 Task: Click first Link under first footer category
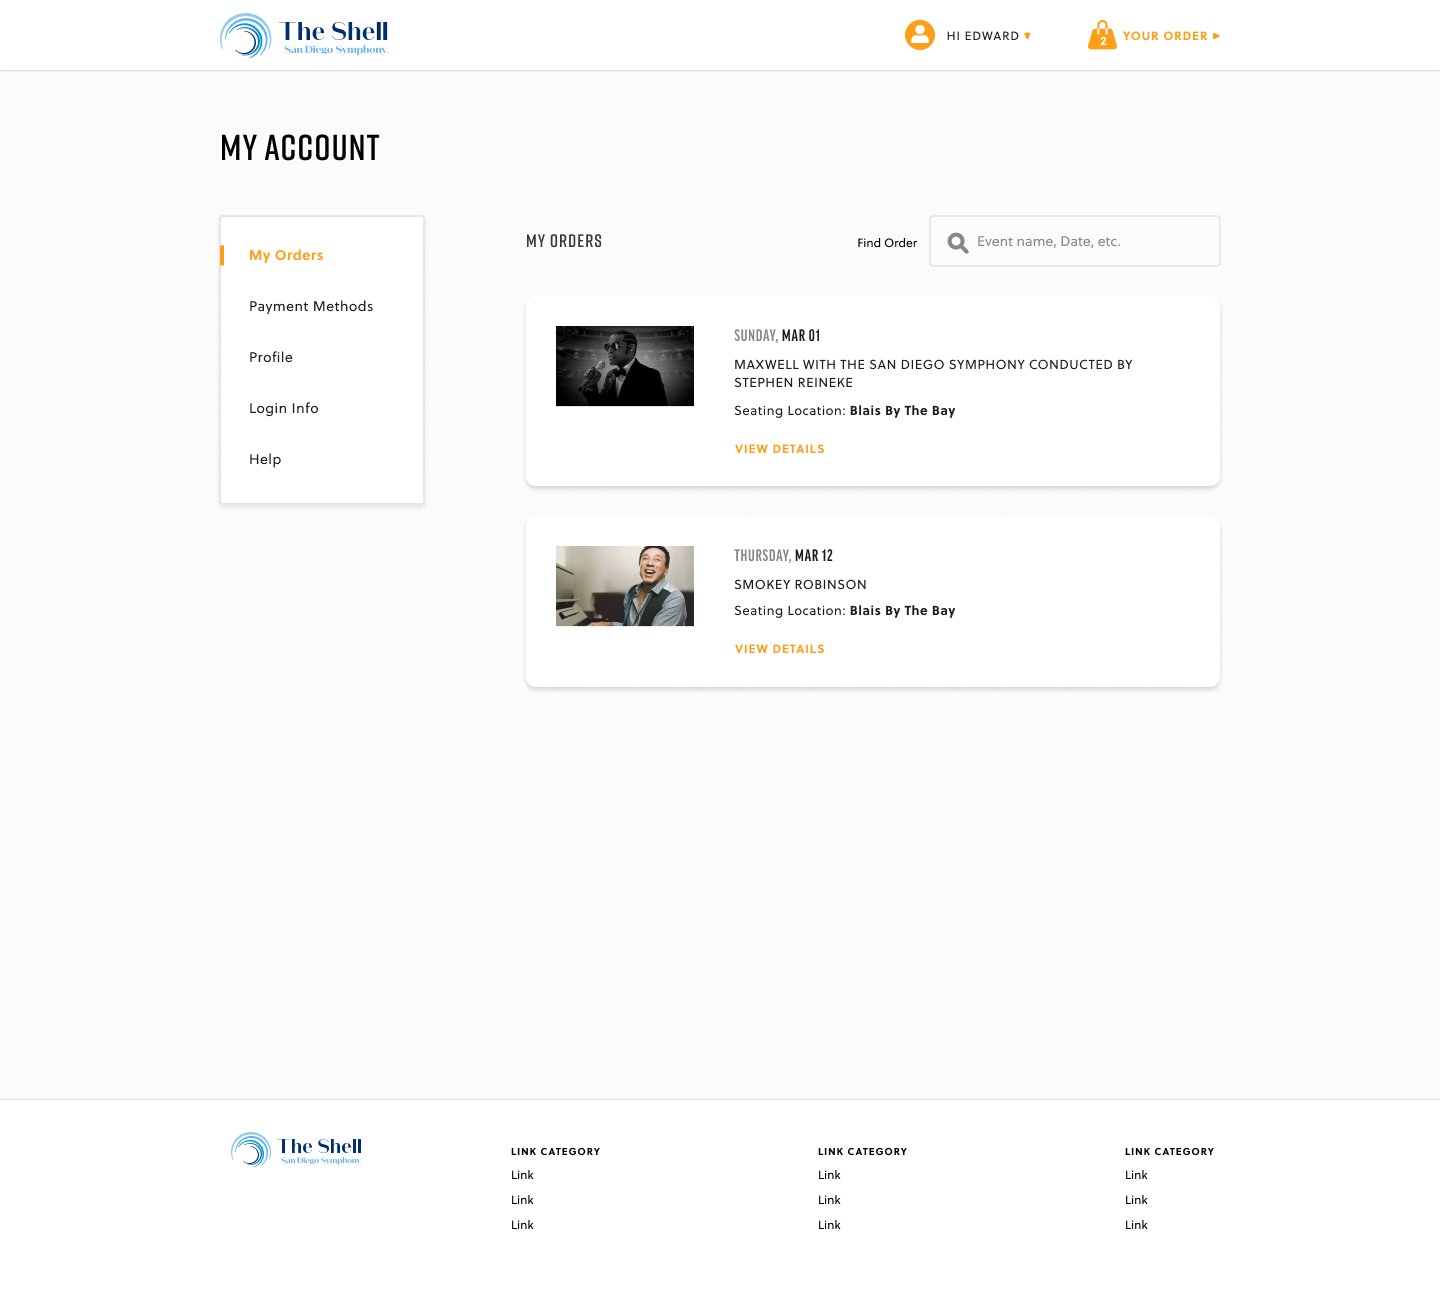point(522,1175)
